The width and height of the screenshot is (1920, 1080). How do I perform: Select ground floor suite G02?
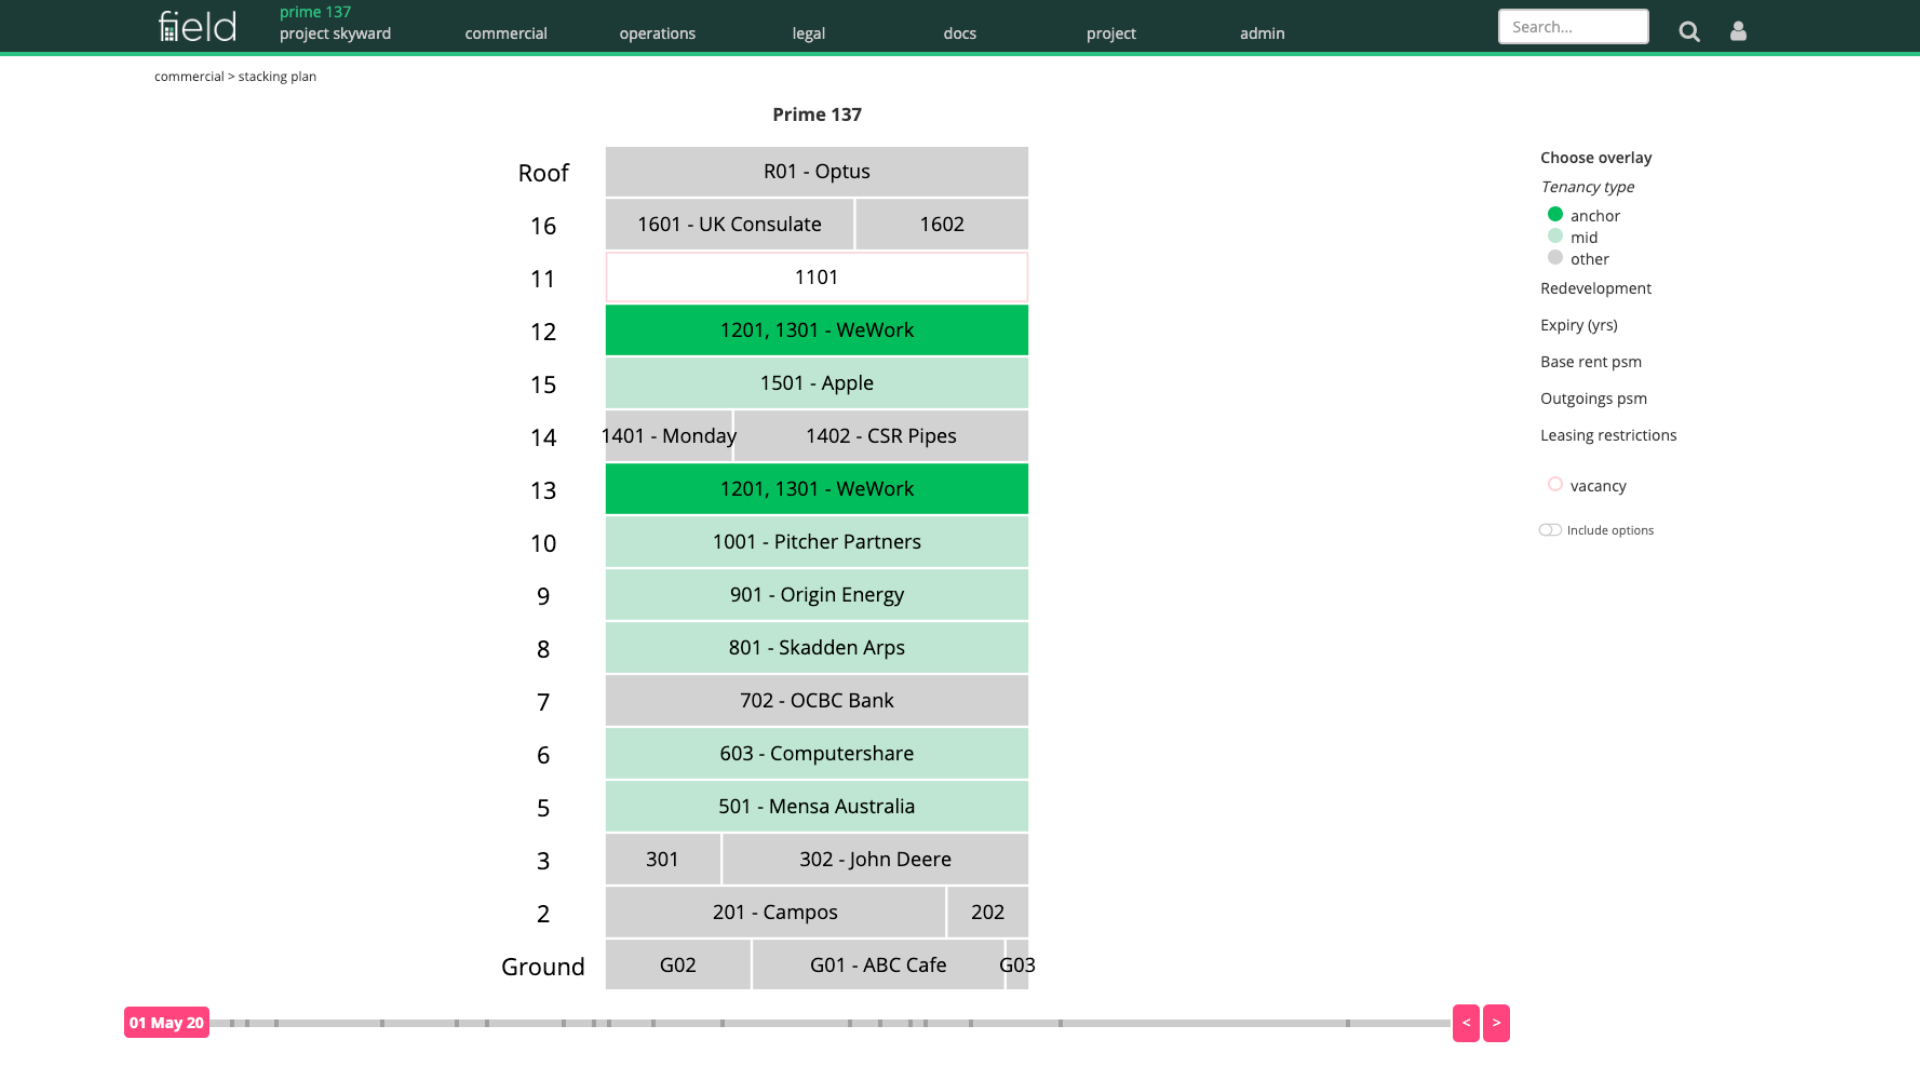(677, 966)
